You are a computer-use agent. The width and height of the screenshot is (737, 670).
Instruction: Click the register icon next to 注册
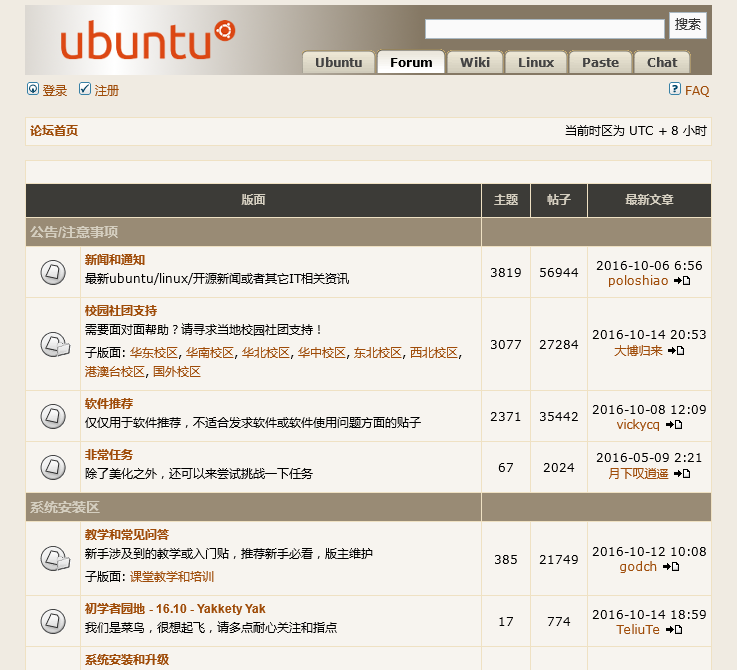click(x=85, y=89)
